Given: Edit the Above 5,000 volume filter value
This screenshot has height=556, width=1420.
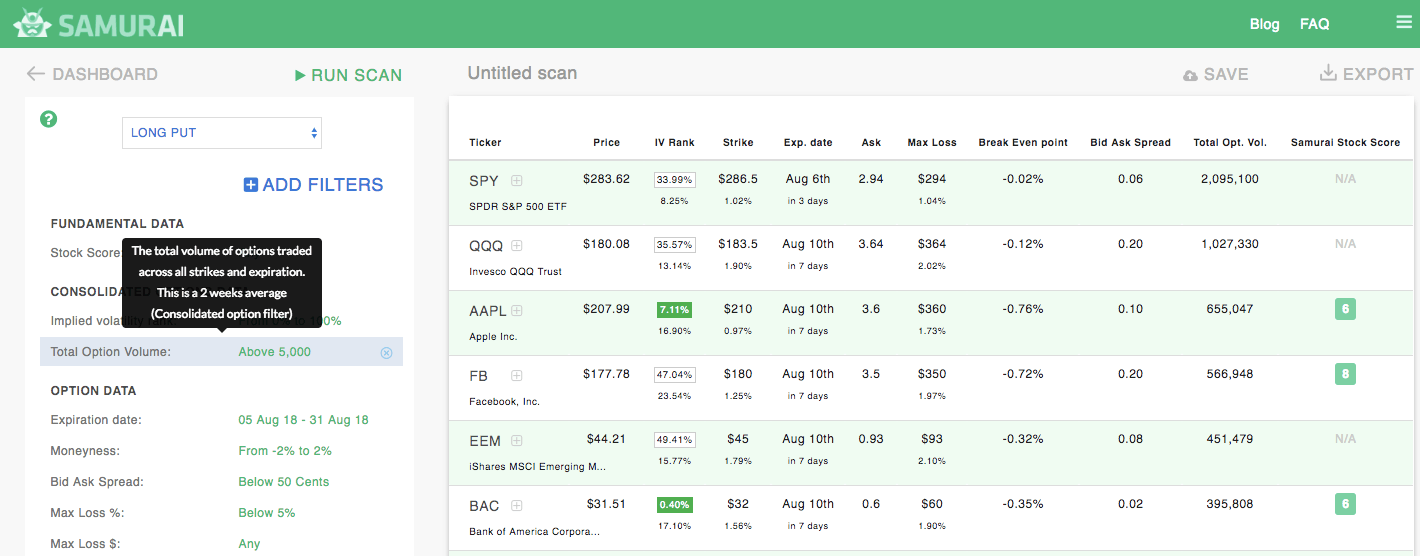Looking at the screenshot, I should point(274,352).
